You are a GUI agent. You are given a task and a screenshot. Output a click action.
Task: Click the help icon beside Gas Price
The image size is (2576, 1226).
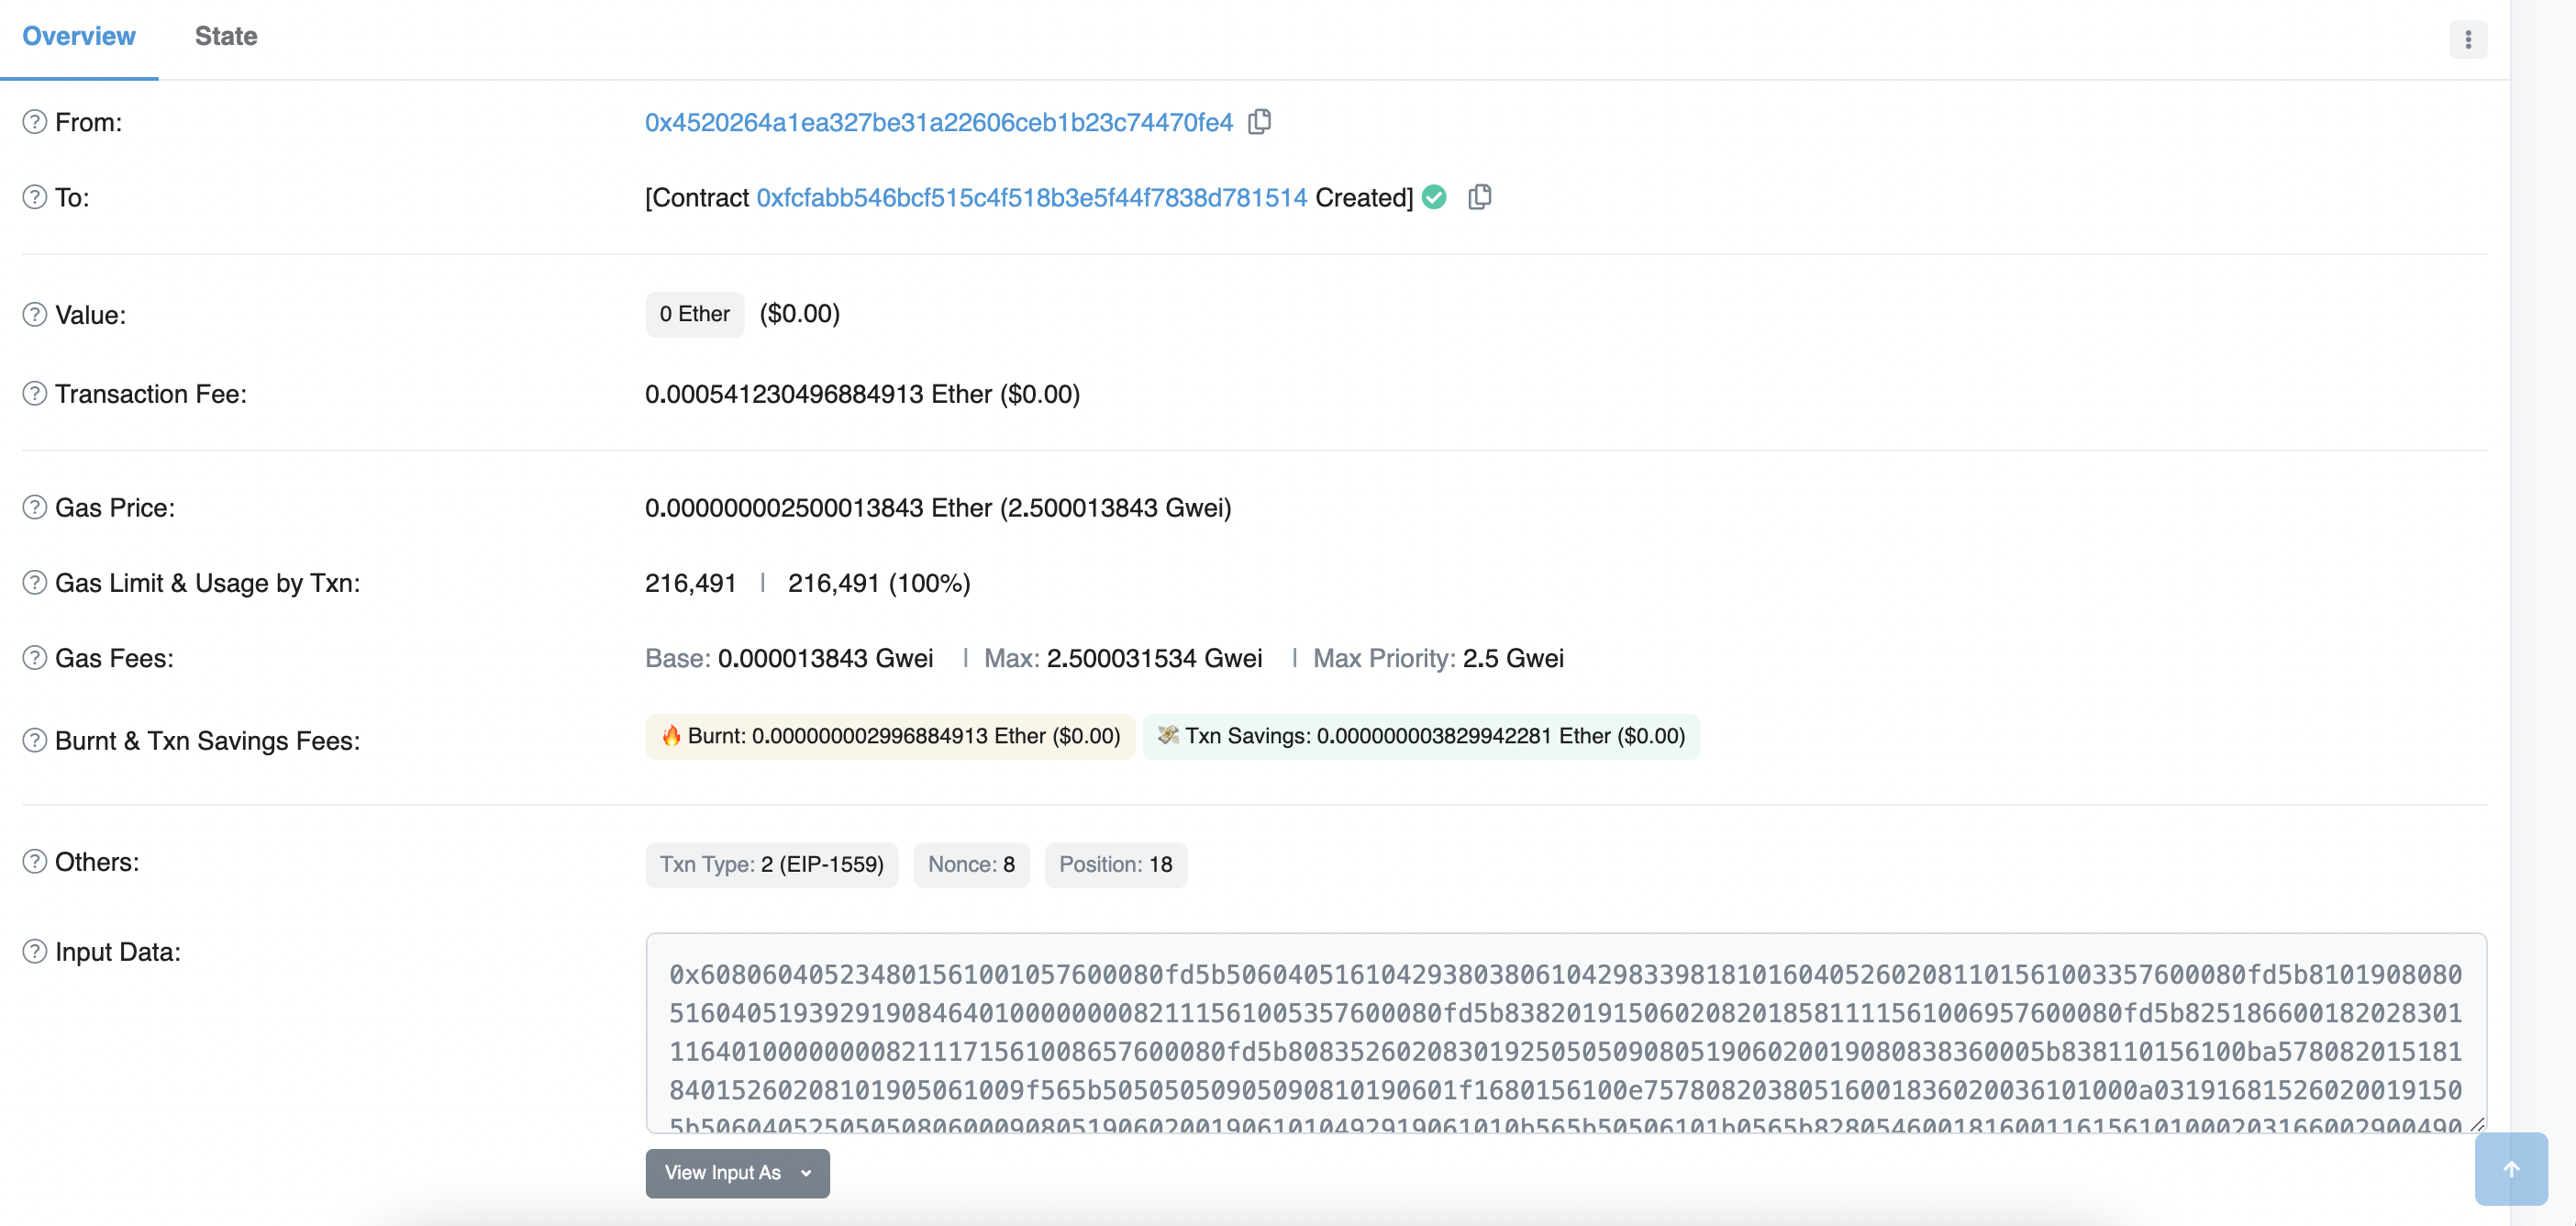(x=35, y=508)
